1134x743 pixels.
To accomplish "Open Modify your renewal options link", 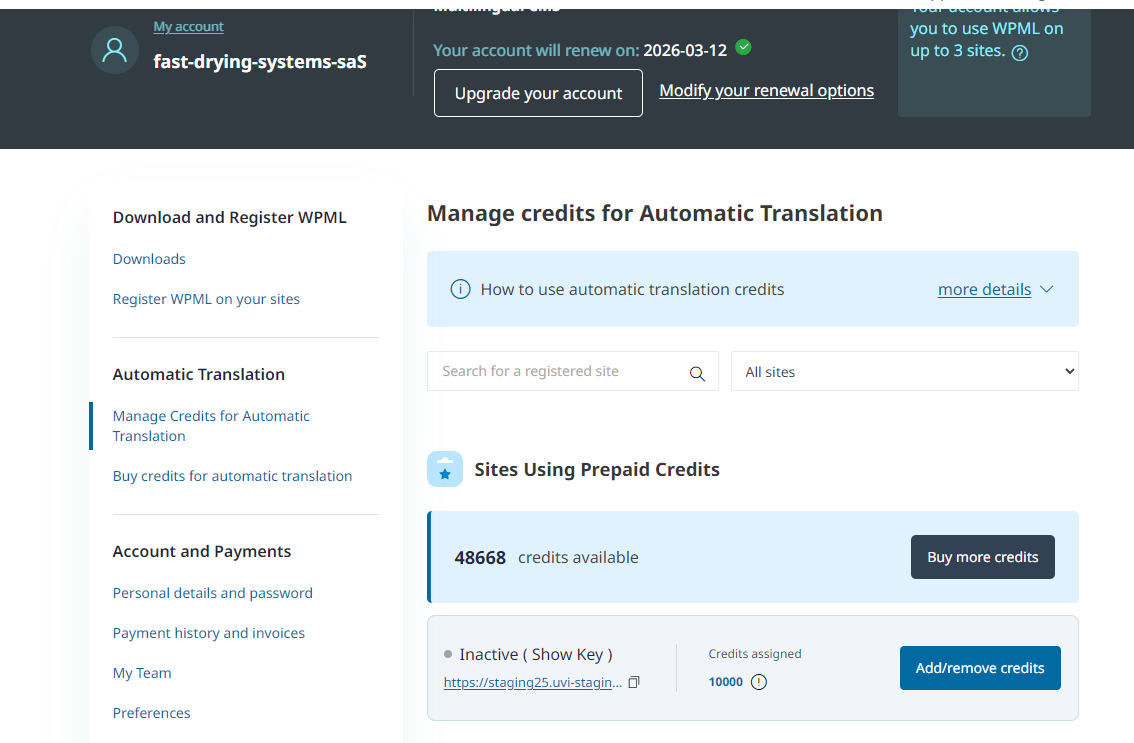I will pyautogui.click(x=766, y=90).
